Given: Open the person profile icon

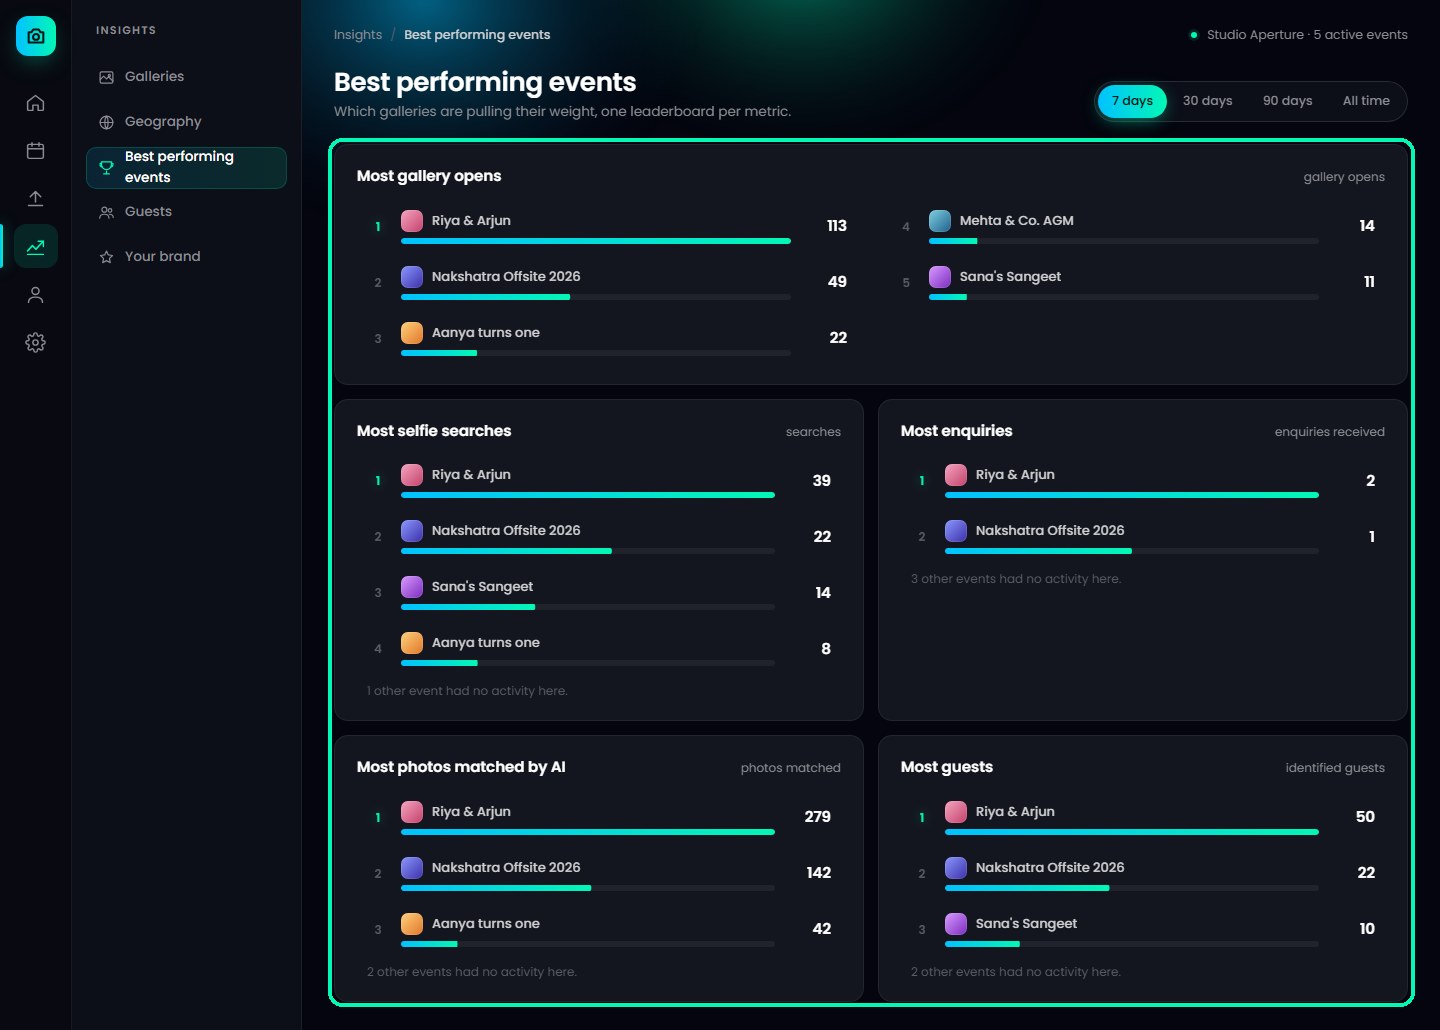Looking at the screenshot, I should click(35, 295).
